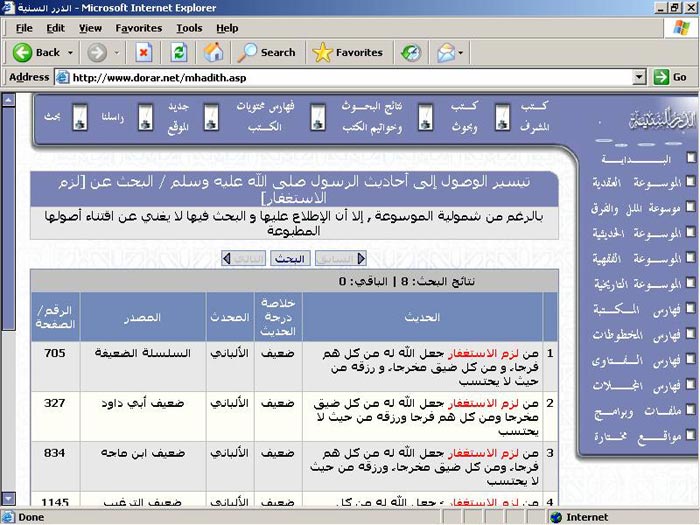Open the Tools menu
This screenshot has height=525, width=700.
(x=189, y=28)
